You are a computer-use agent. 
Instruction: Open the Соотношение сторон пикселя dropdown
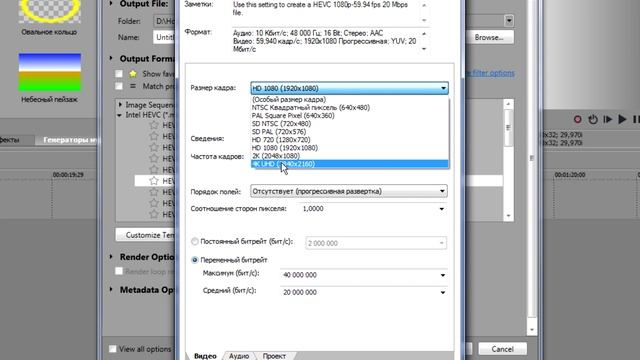pos(442,209)
